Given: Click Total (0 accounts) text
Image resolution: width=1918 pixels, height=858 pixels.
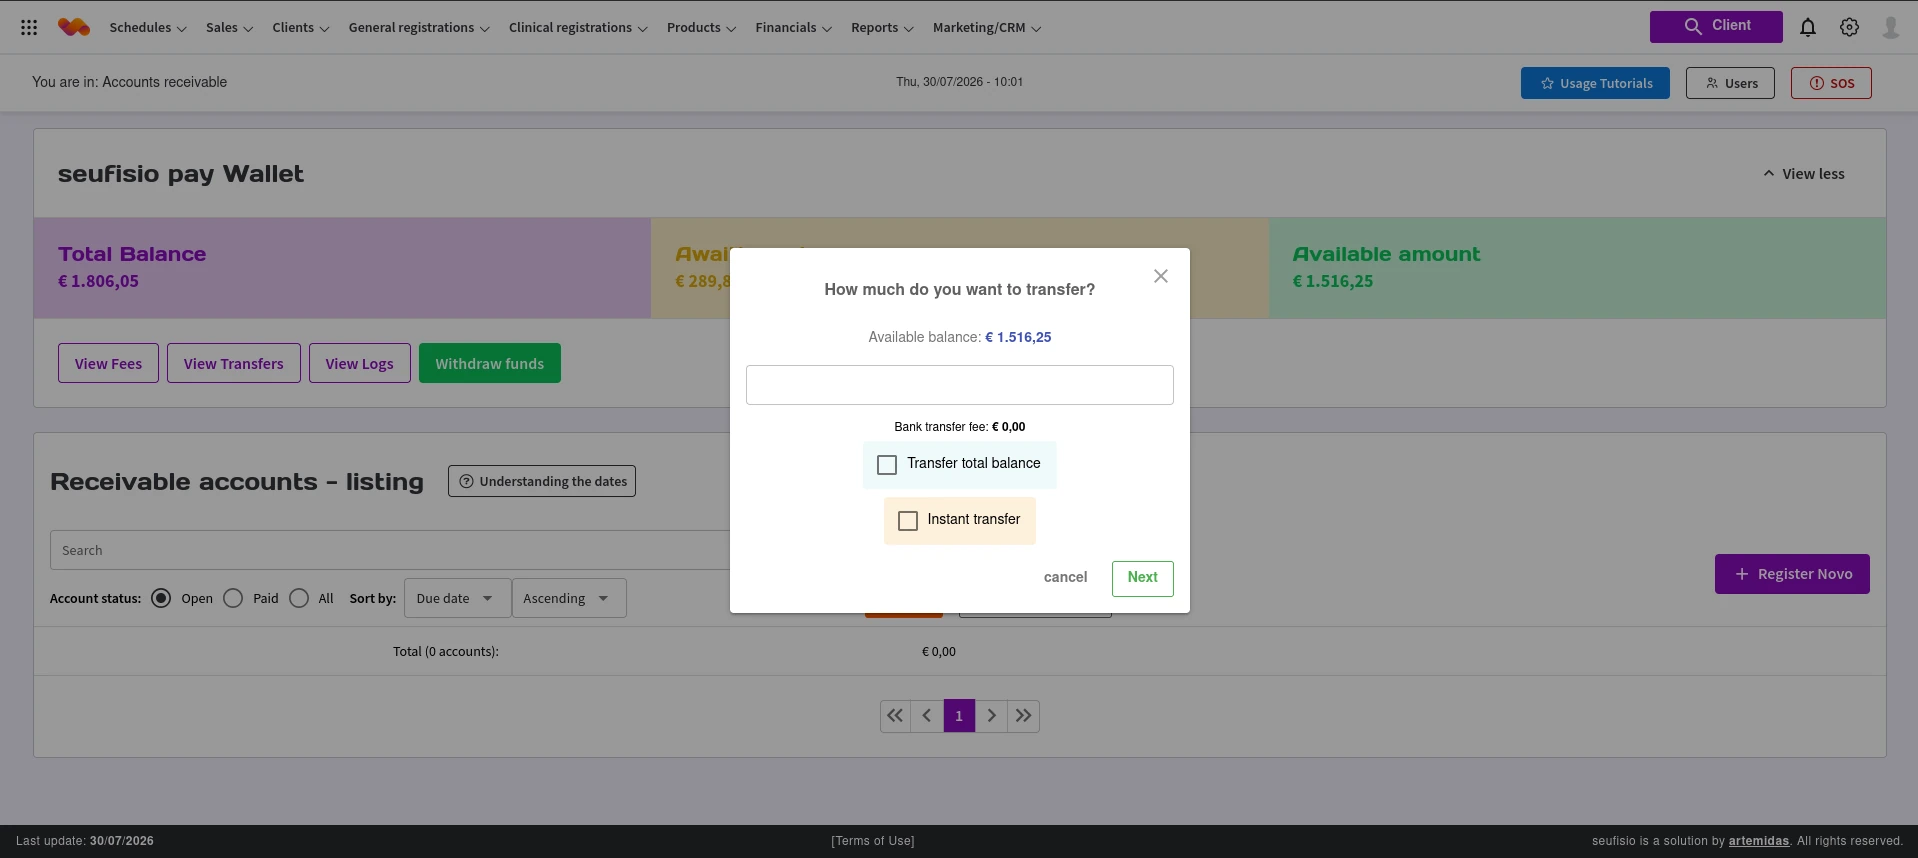Looking at the screenshot, I should [446, 651].
